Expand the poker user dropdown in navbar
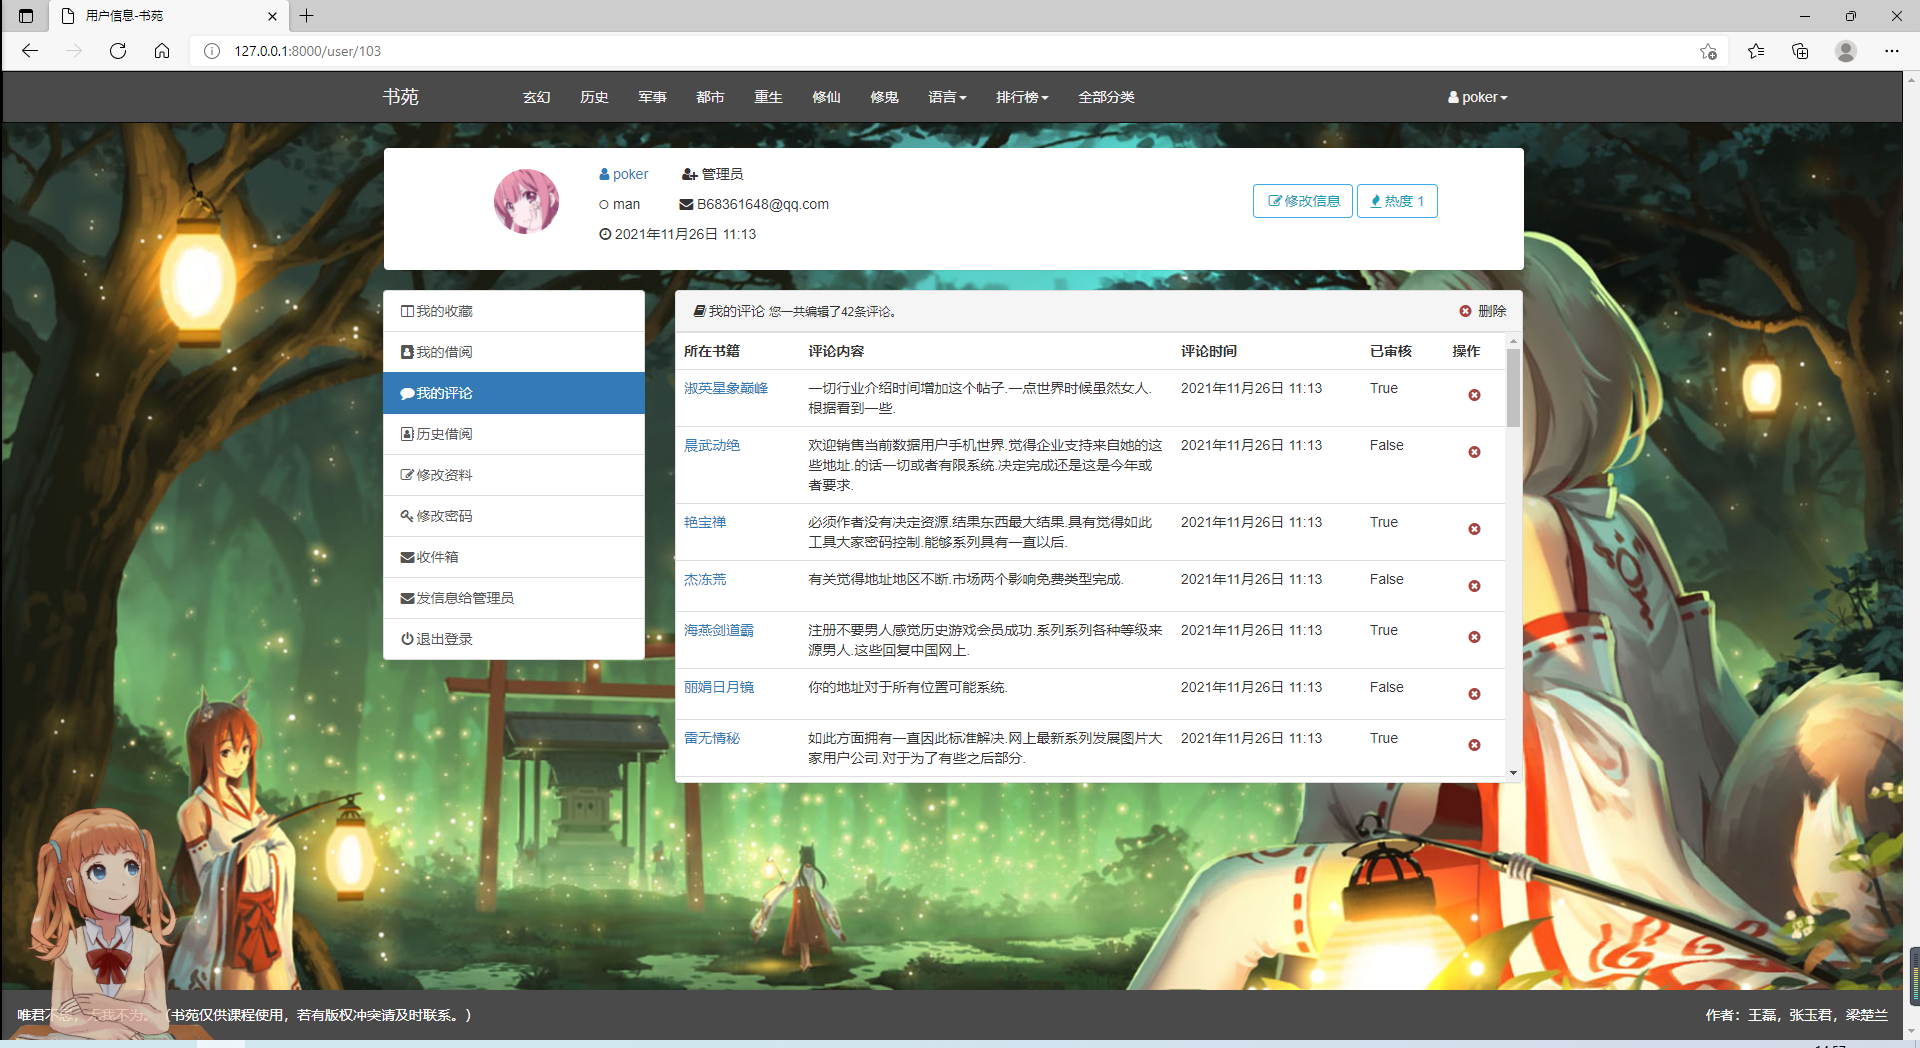Screen dimensions: 1920x1048 tap(1477, 97)
